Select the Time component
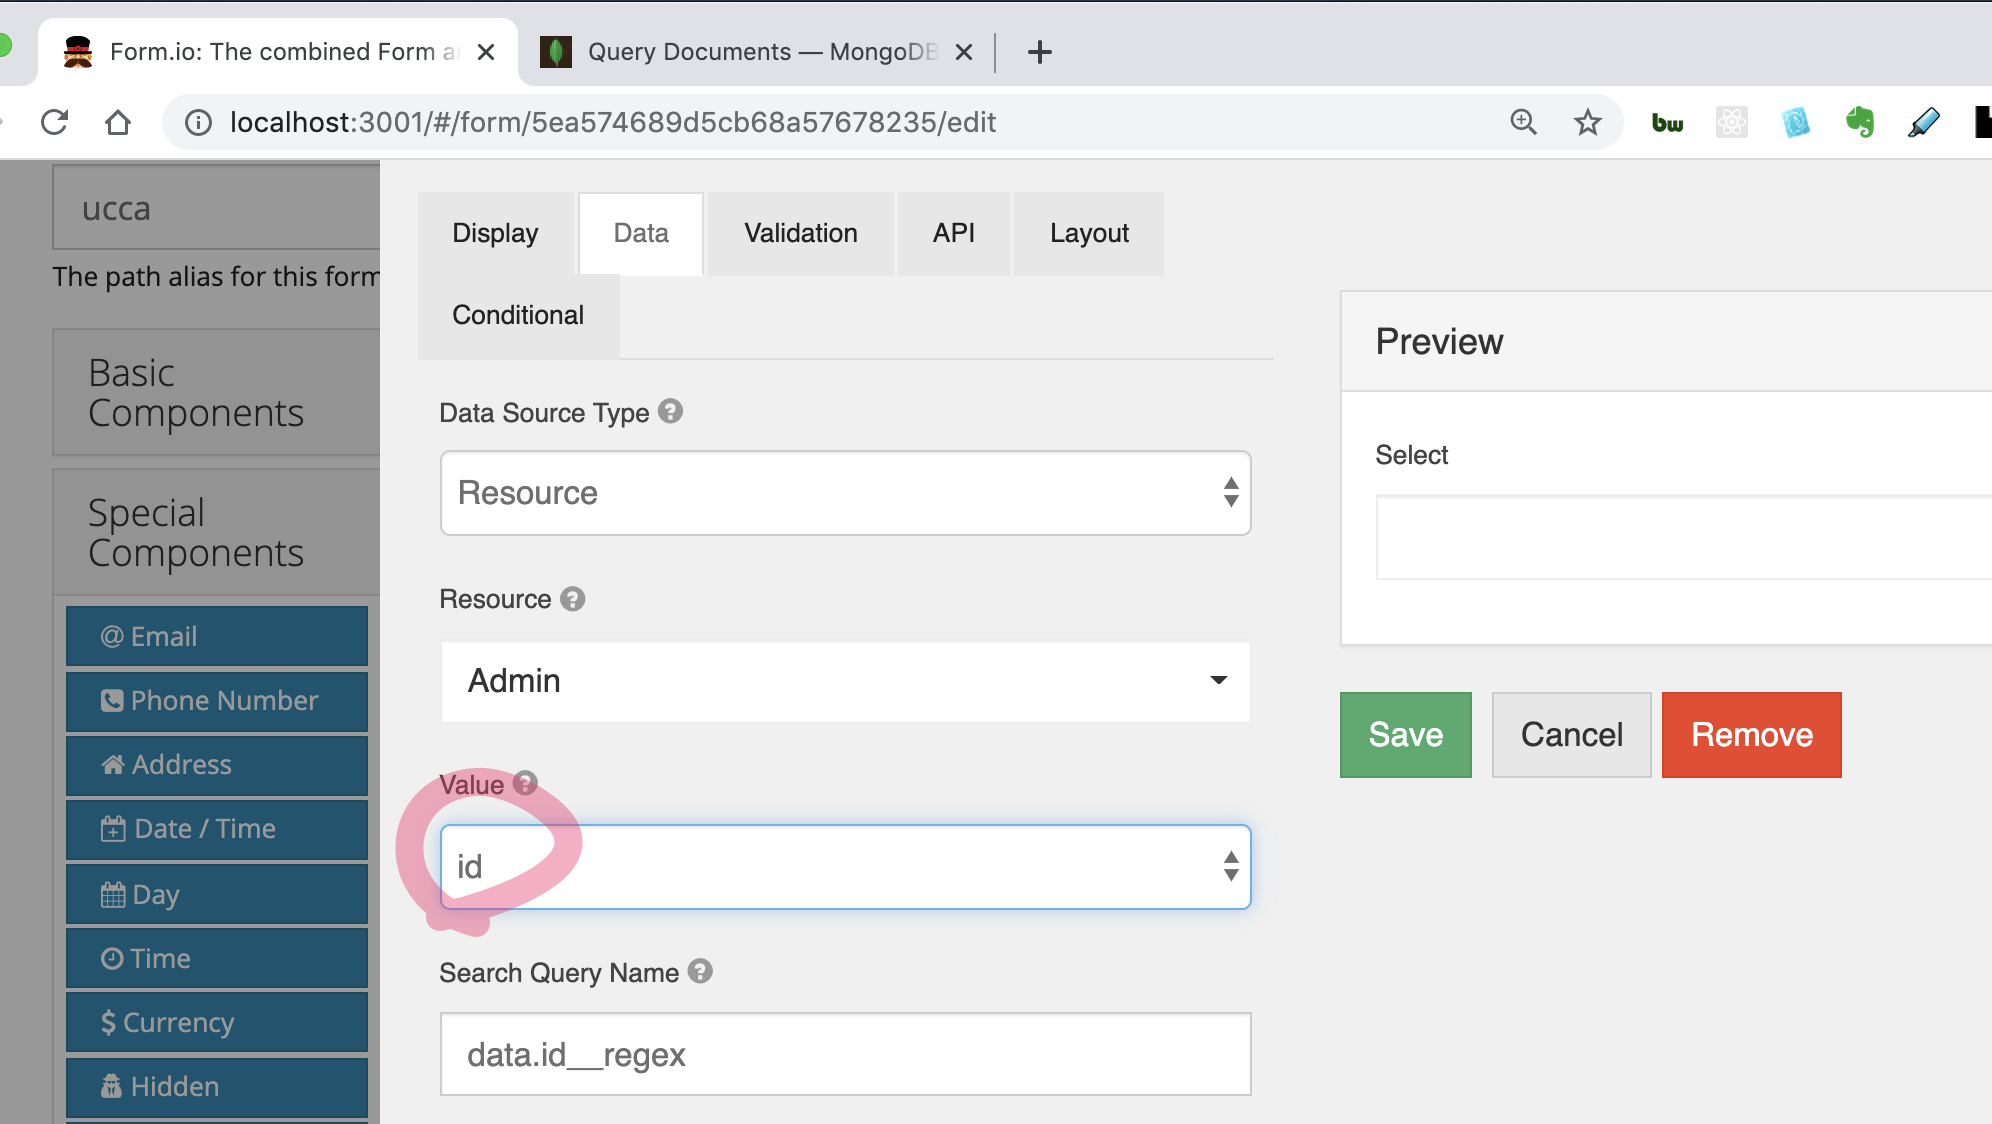This screenshot has width=1992, height=1124. tap(216, 958)
